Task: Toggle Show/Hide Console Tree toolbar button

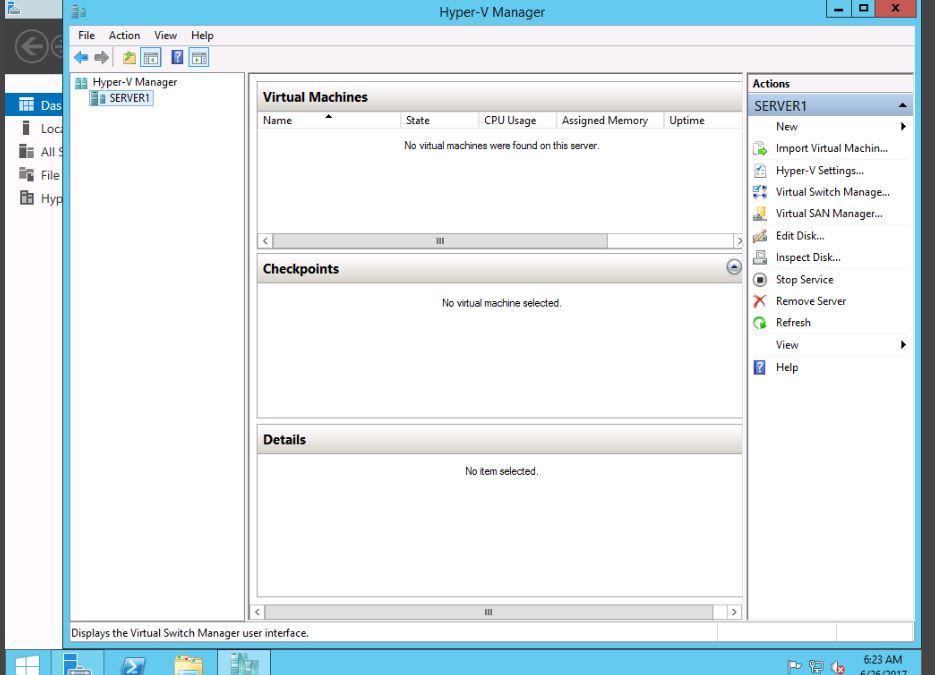Action: pyautogui.click(x=151, y=58)
